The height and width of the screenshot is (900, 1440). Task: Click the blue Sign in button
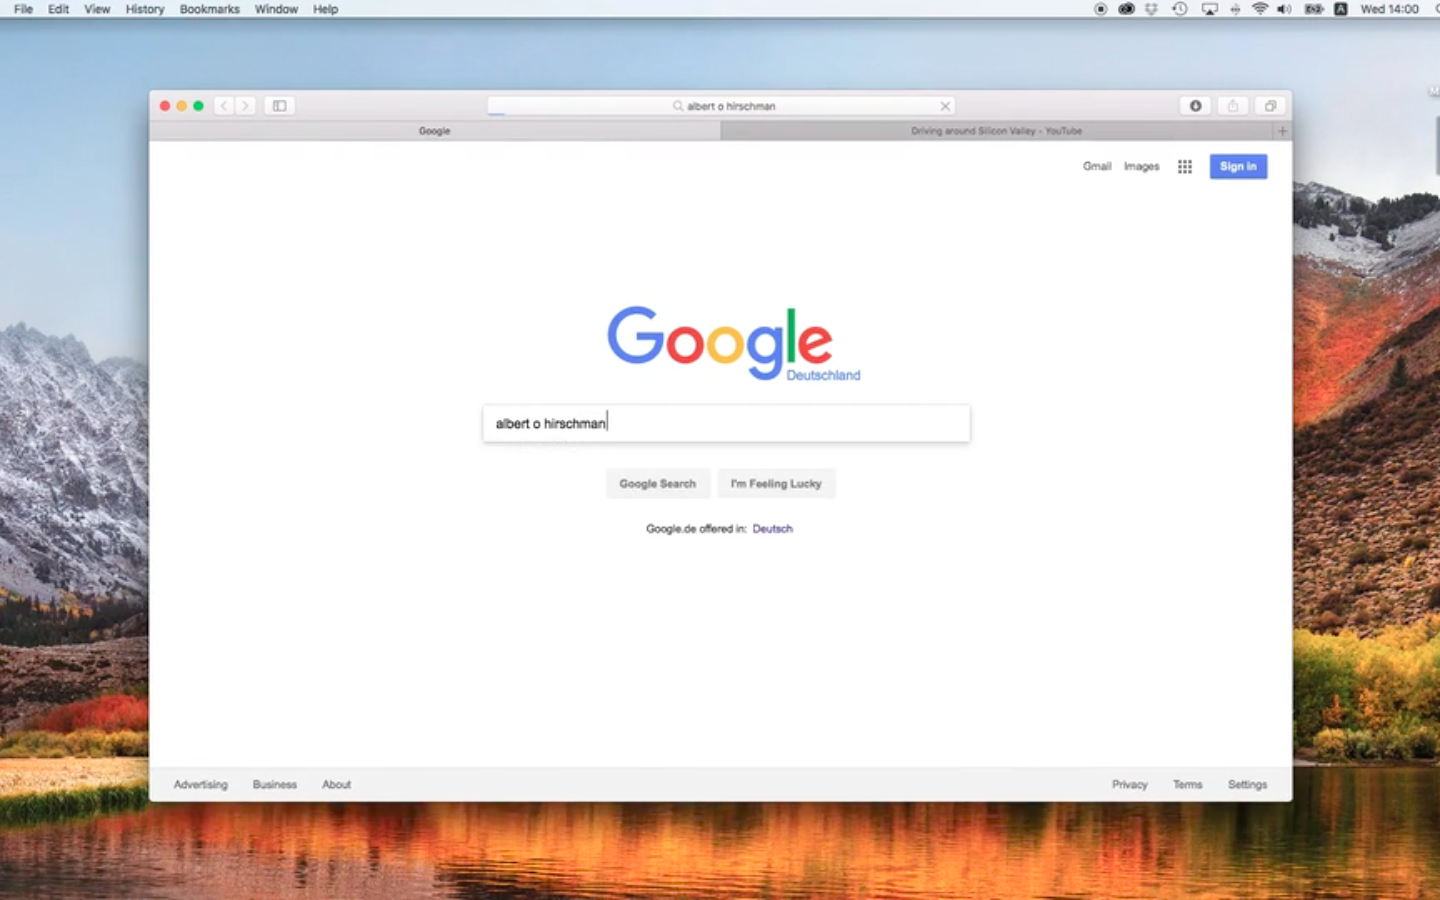(x=1238, y=167)
